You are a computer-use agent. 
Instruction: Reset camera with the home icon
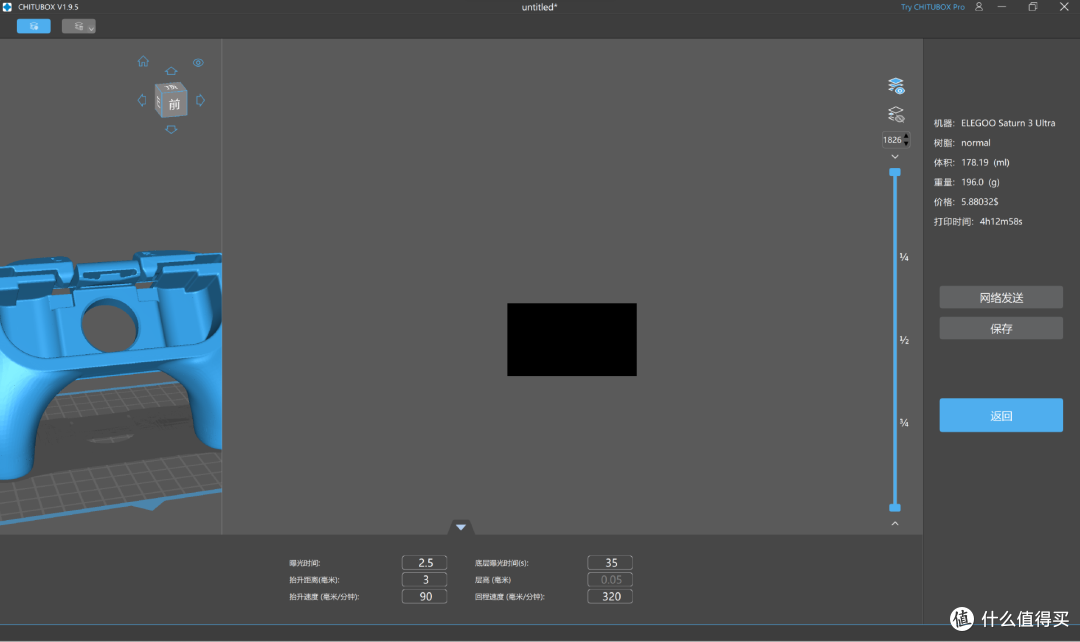coord(143,61)
